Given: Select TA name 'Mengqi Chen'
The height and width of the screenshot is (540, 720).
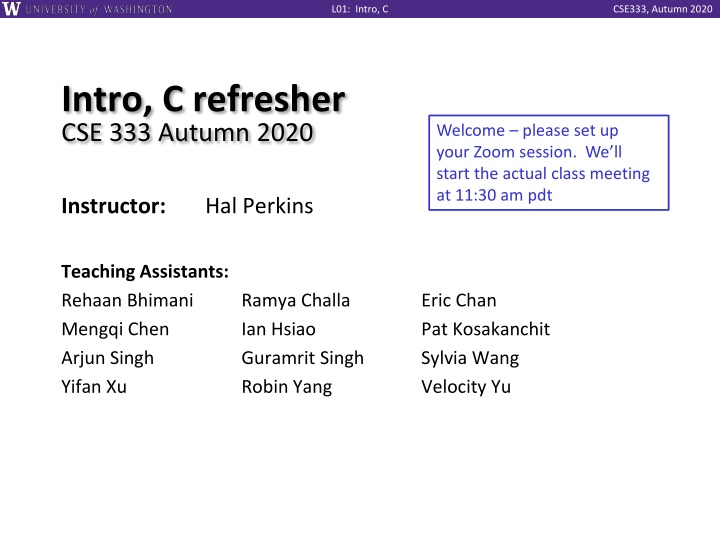Looking at the screenshot, I should pos(115,330).
